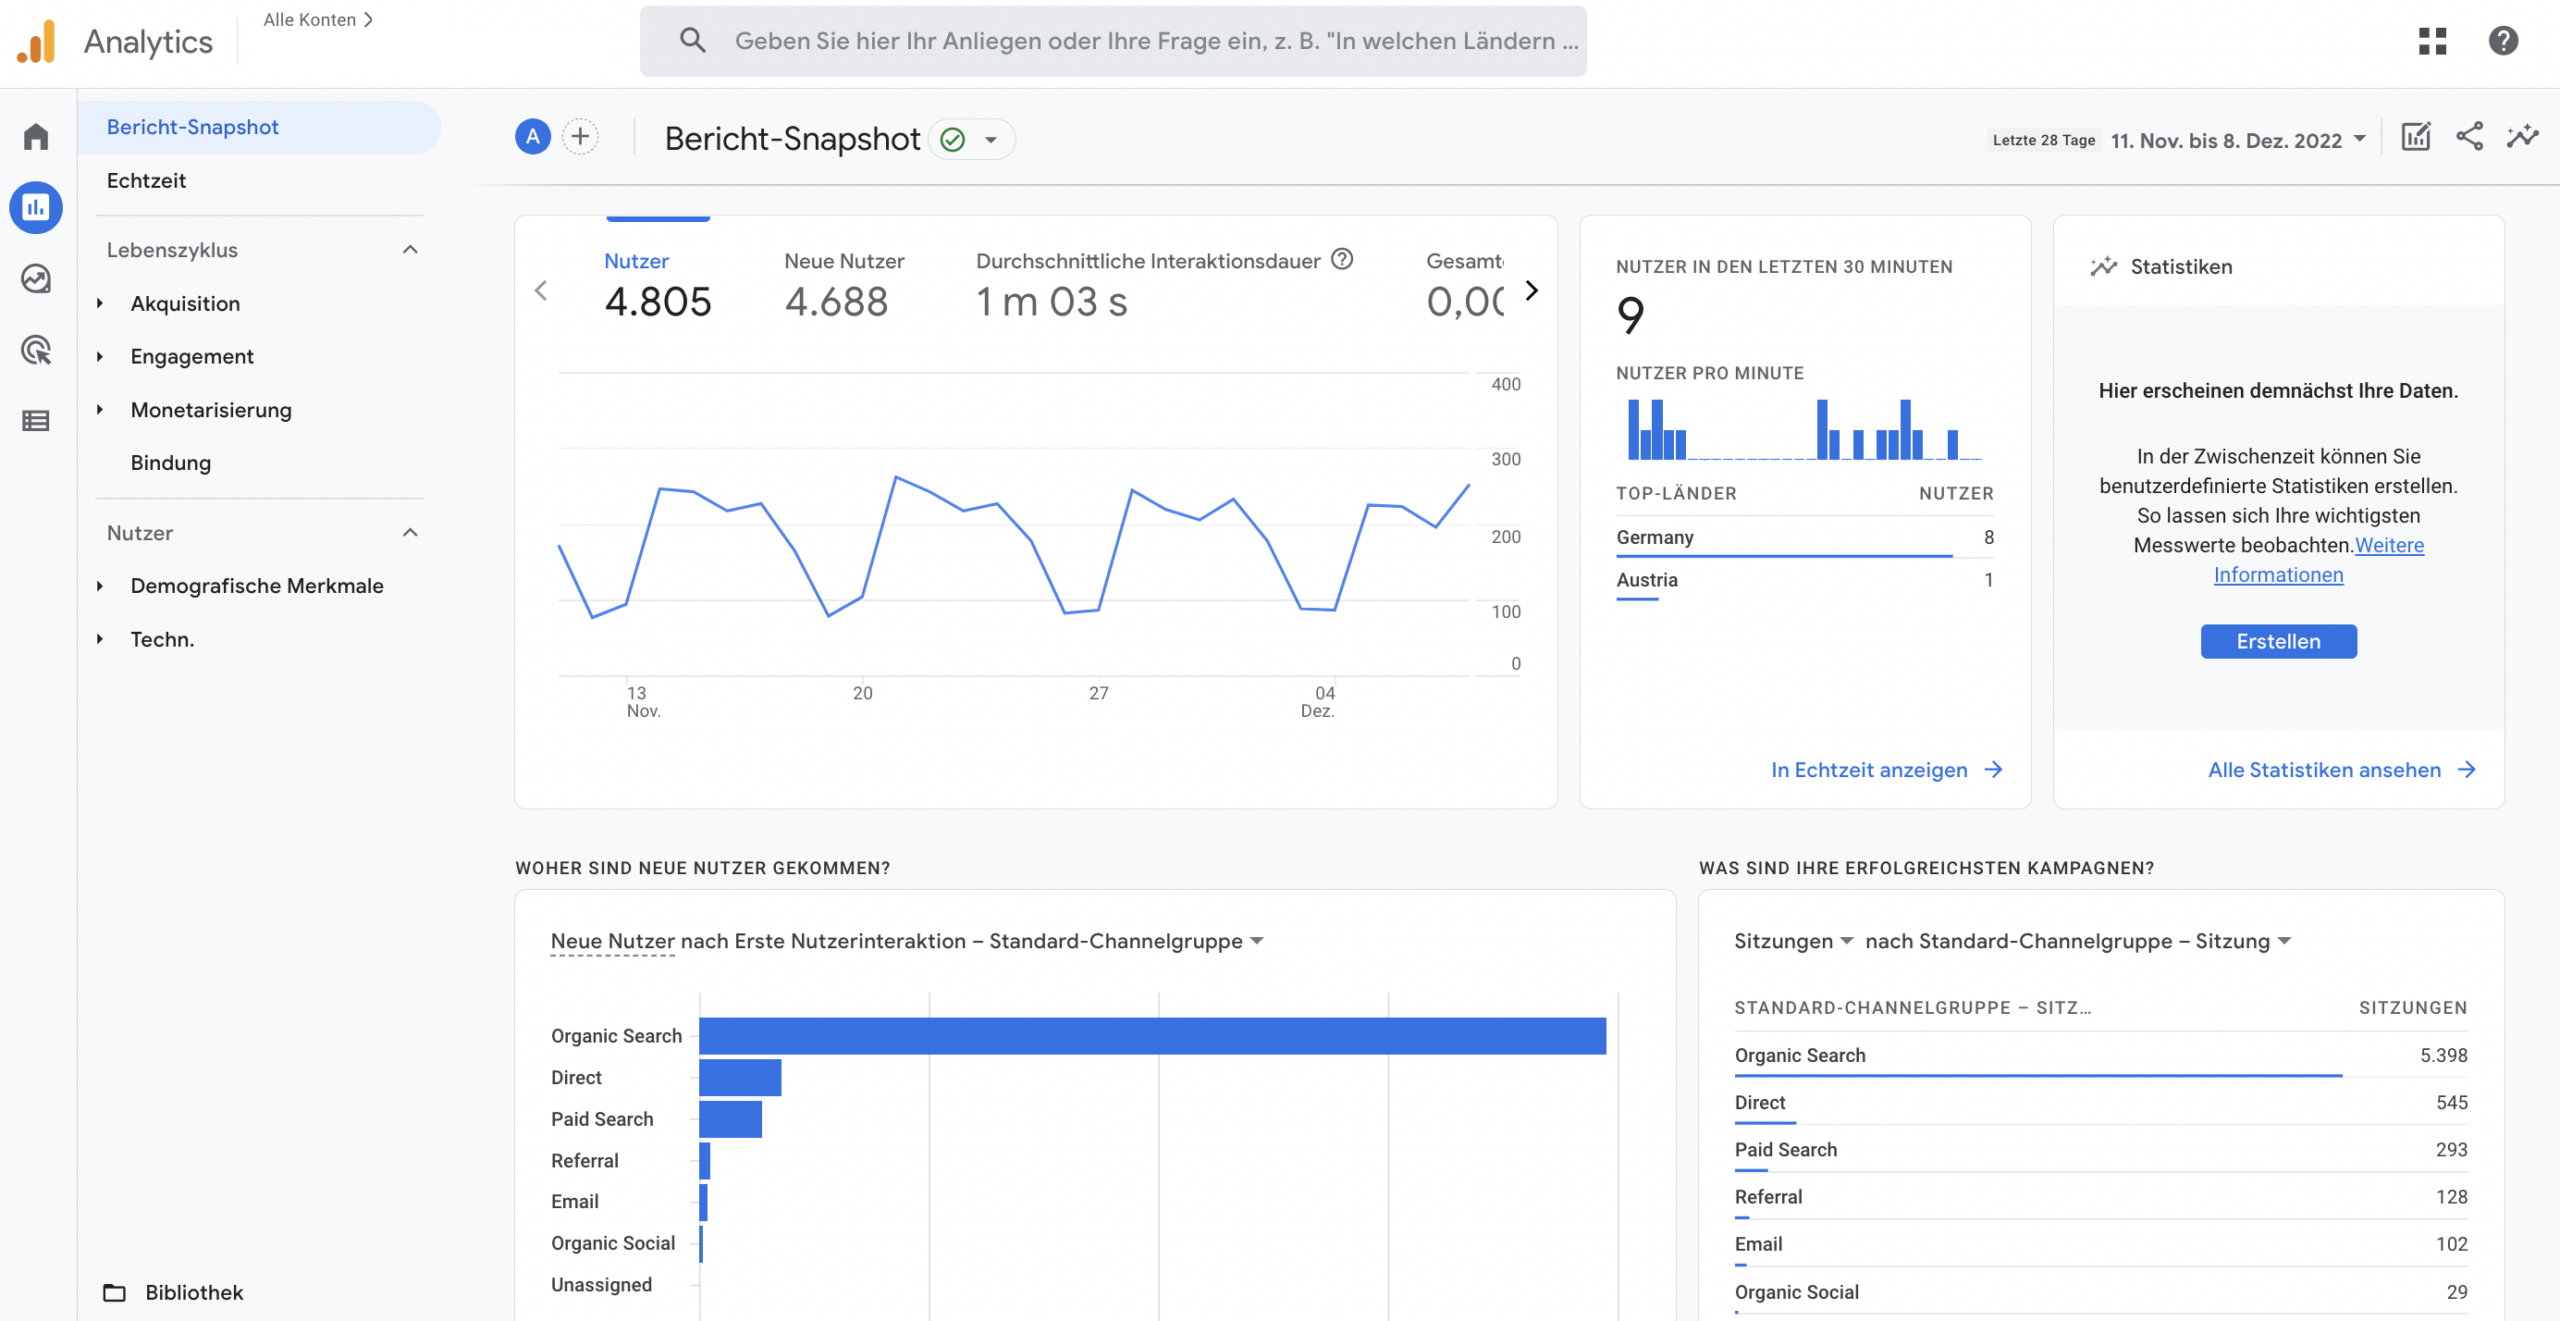The width and height of the screenshot is (2560, 1321).
Task: Go to previous metrics with left chevron
Action: (541, 291)
